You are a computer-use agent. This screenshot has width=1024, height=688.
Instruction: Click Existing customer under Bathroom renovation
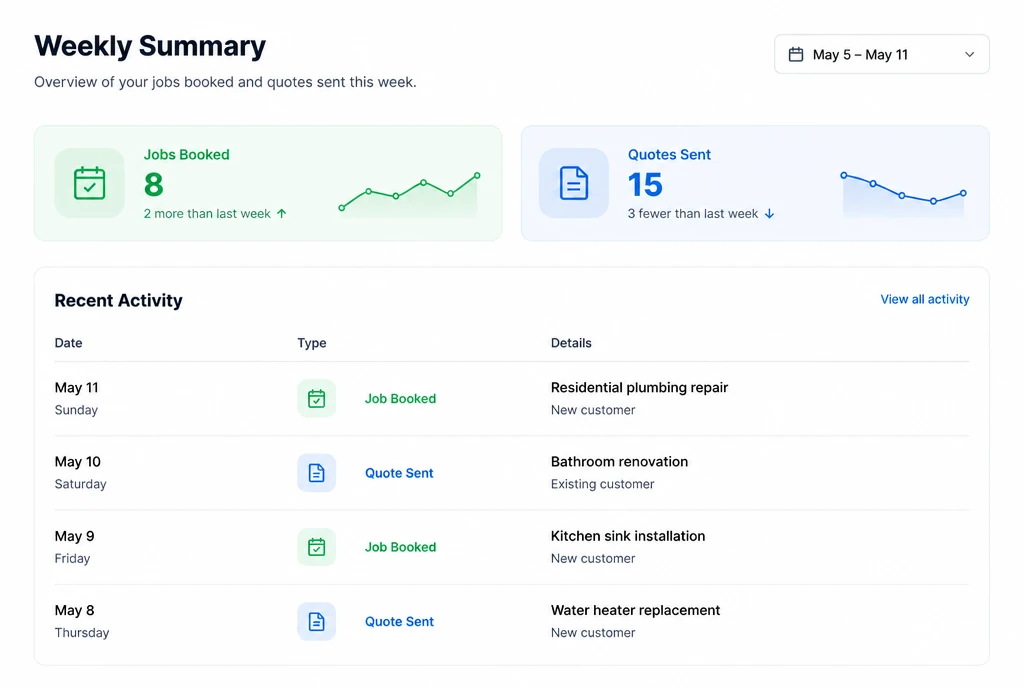coord(602,484)
